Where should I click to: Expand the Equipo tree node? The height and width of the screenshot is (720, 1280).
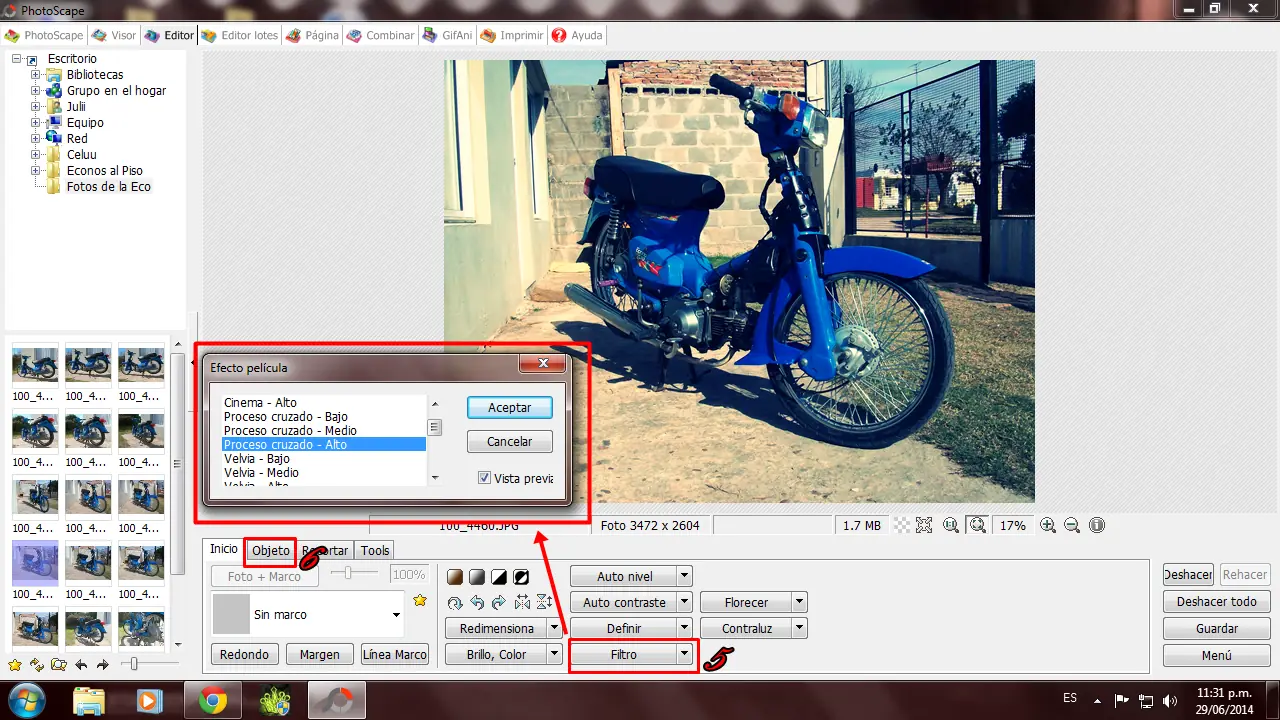[36, 123]
